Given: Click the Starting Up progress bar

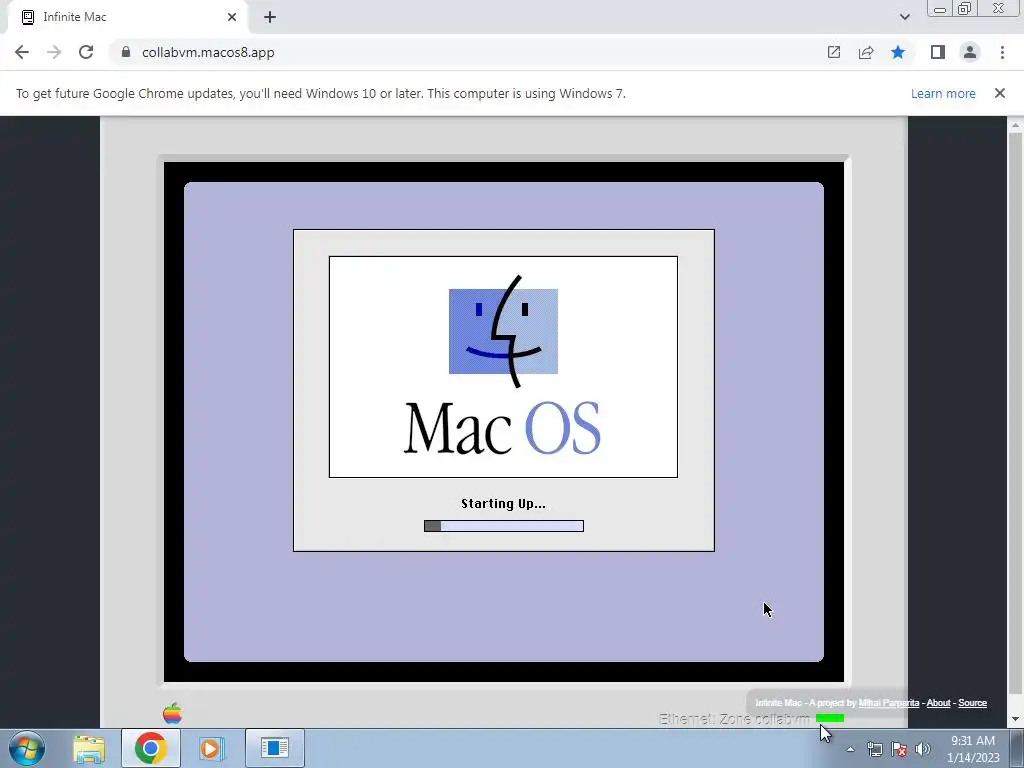Looking at the screenshot, I should coord(504,526).
